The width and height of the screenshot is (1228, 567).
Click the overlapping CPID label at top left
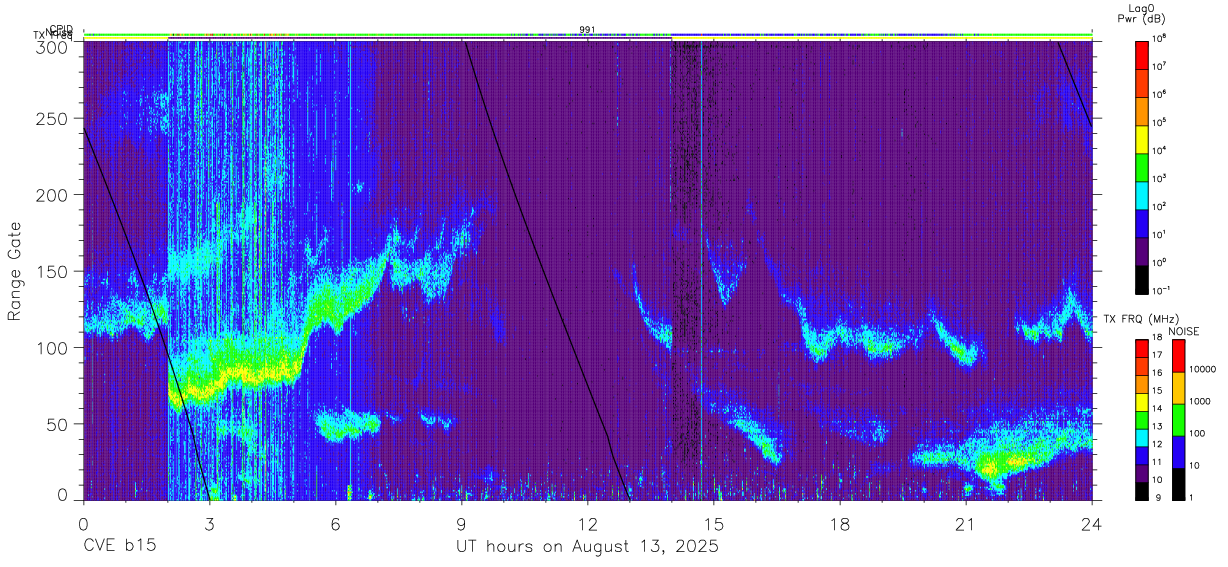coord(62,30)
